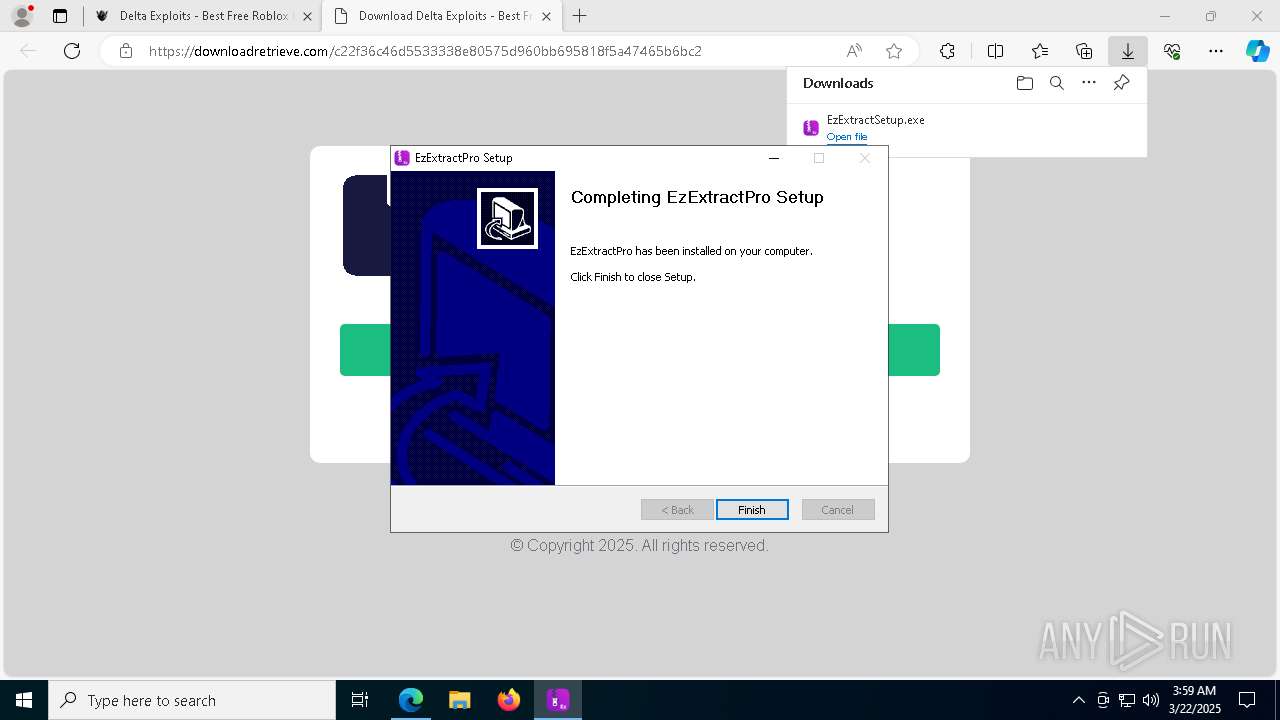Close the Delta Exploits first tab
Viewport: 1280px width, 720px height.
[307, 16]
